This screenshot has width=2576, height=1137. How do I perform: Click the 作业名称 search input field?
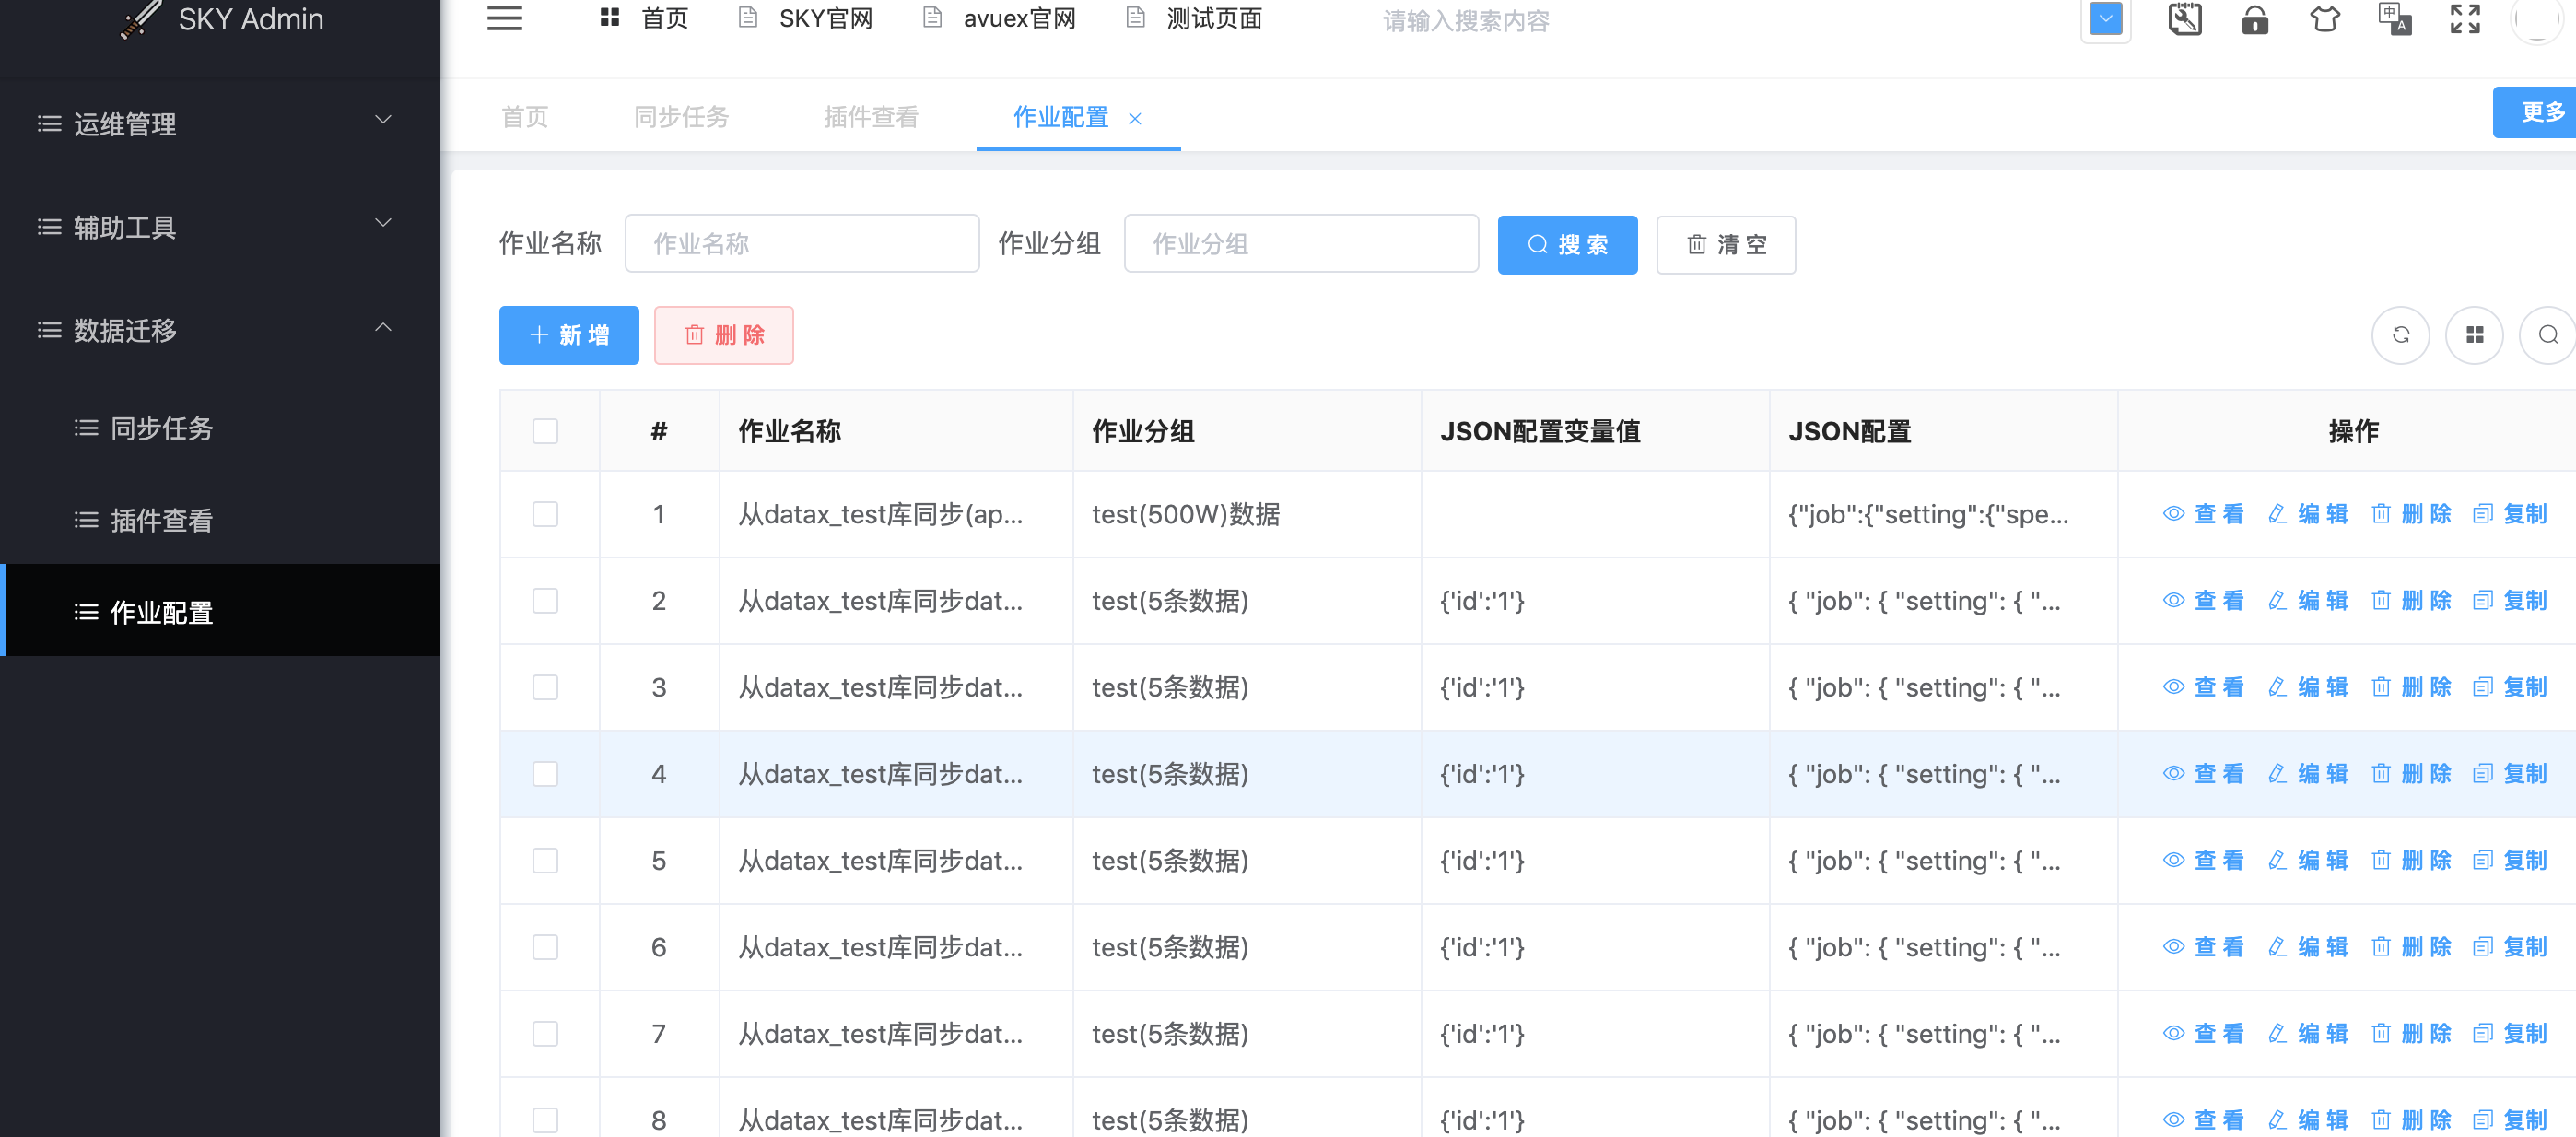tap(801, 244)
